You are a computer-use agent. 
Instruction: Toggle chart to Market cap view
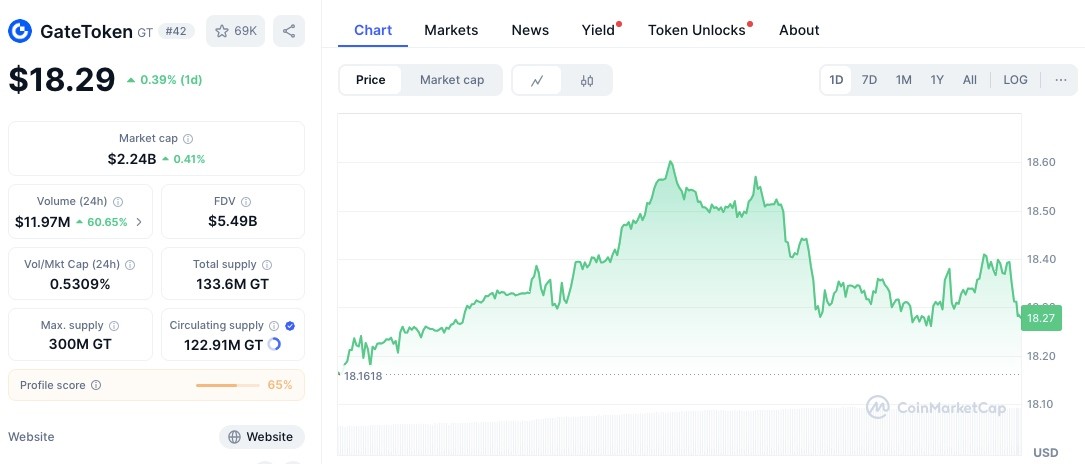[x=452, y=80]
